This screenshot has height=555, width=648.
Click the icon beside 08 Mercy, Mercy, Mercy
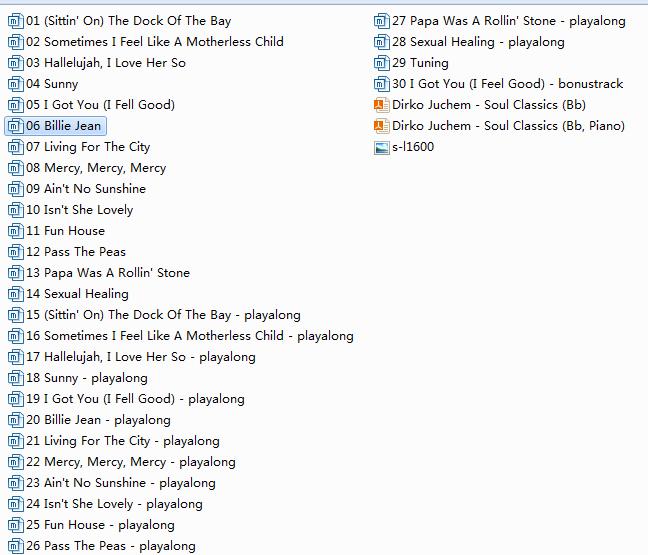tap(16, 168)
